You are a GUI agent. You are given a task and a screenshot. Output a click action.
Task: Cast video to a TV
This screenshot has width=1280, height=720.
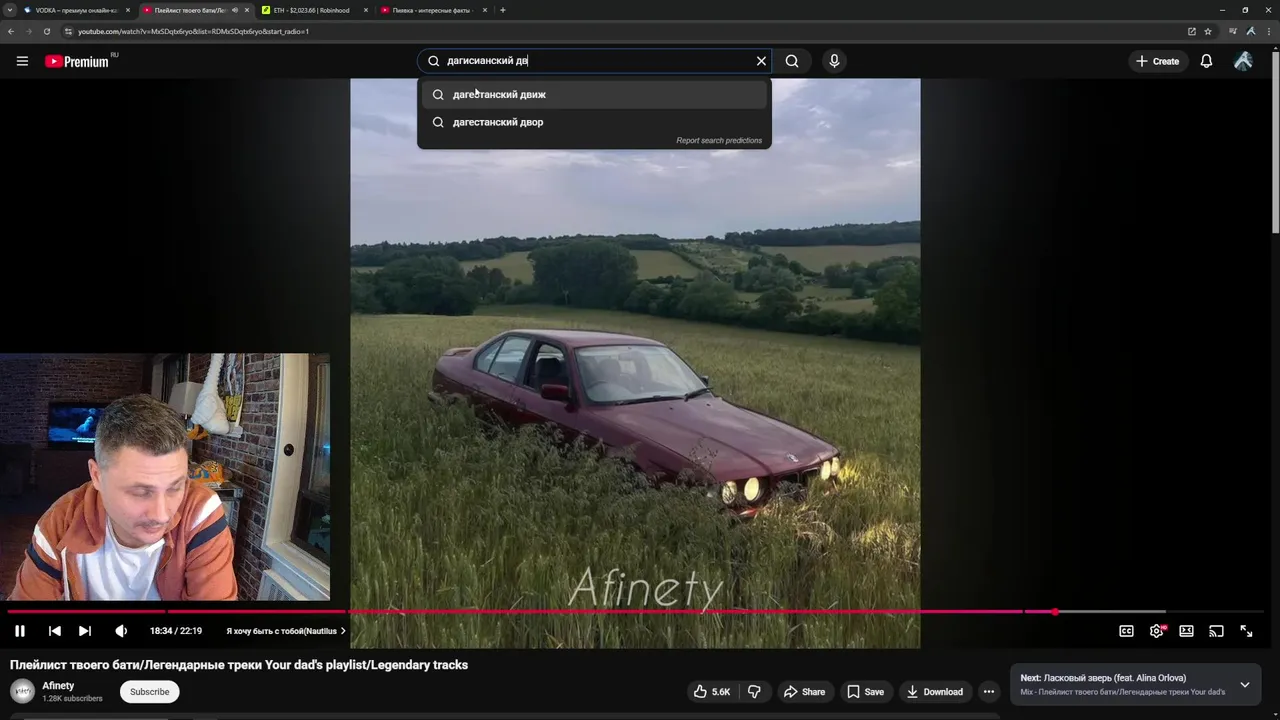click(x=1216, y=631)
